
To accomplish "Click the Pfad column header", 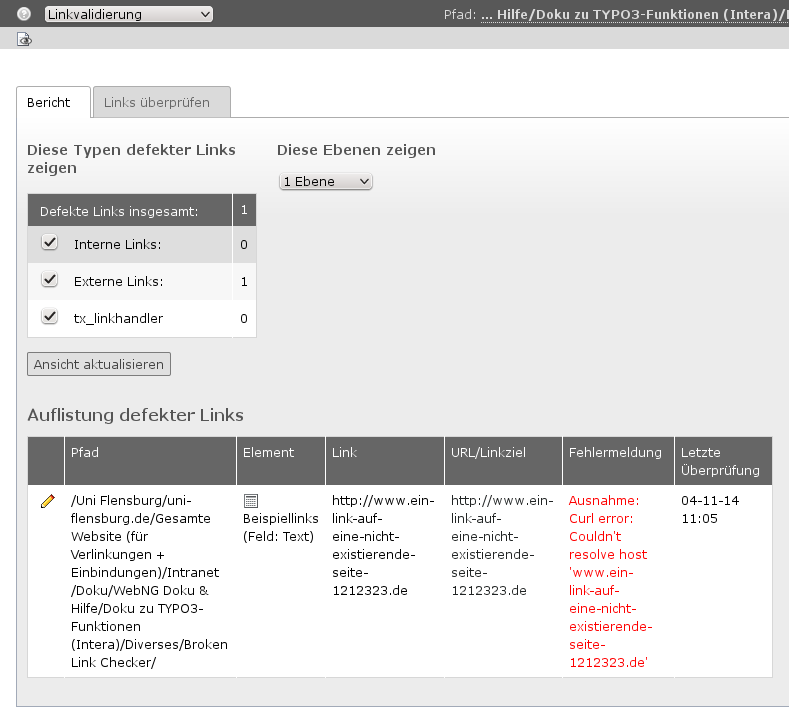I will 85,453.
